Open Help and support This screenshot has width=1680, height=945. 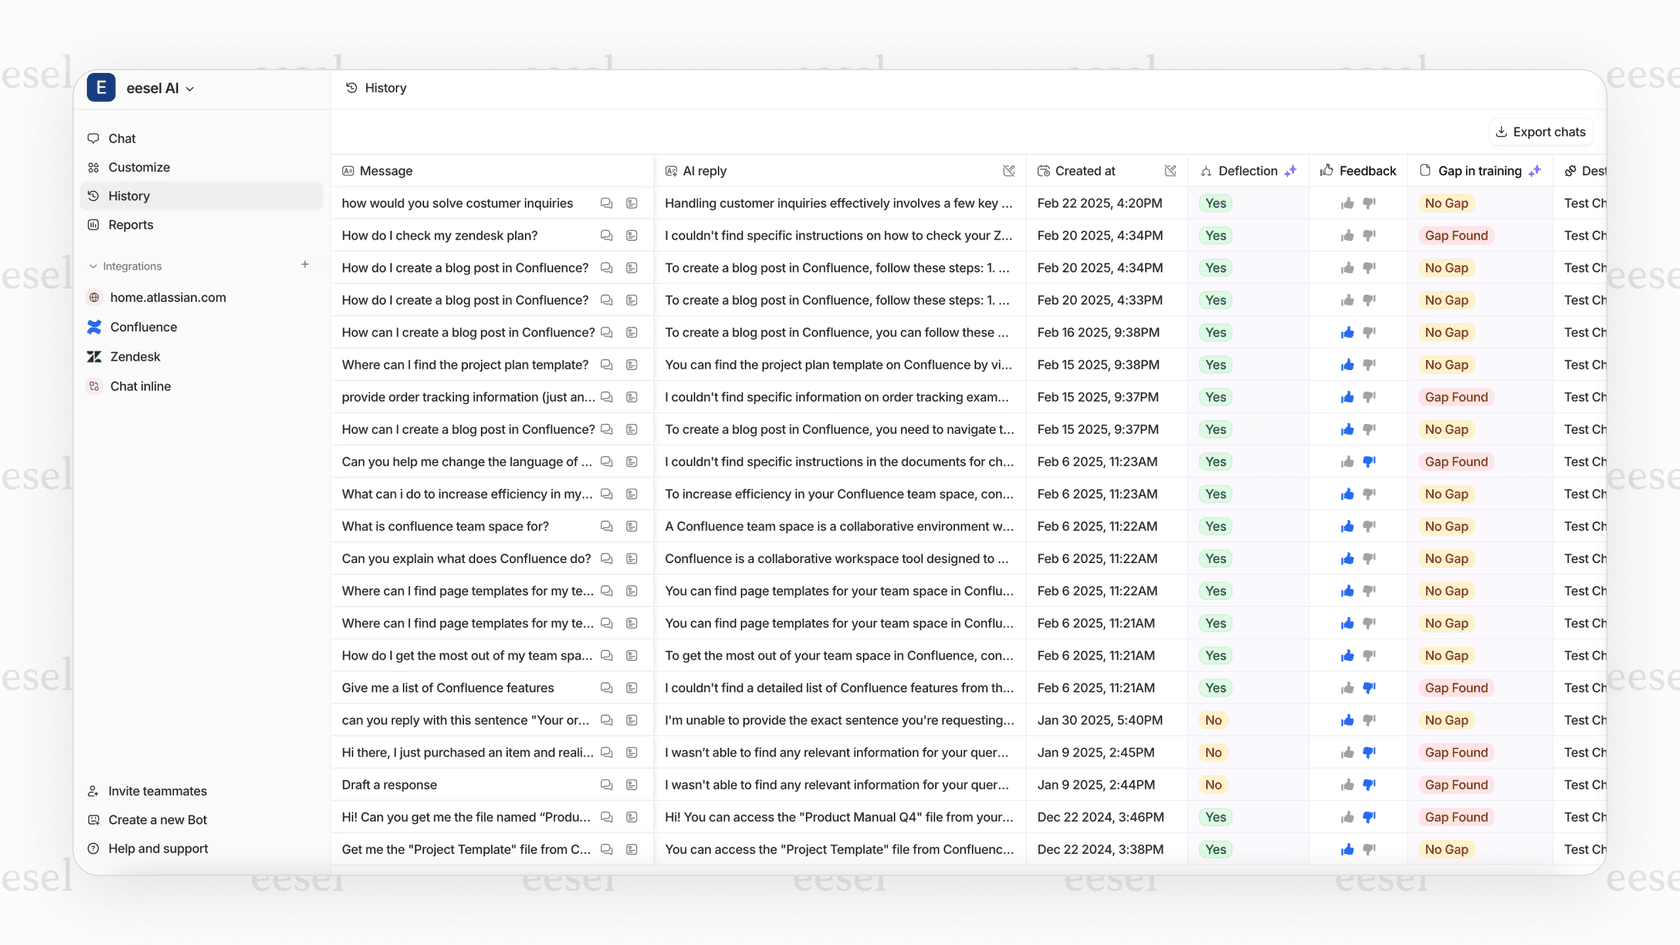coord(158,849)
